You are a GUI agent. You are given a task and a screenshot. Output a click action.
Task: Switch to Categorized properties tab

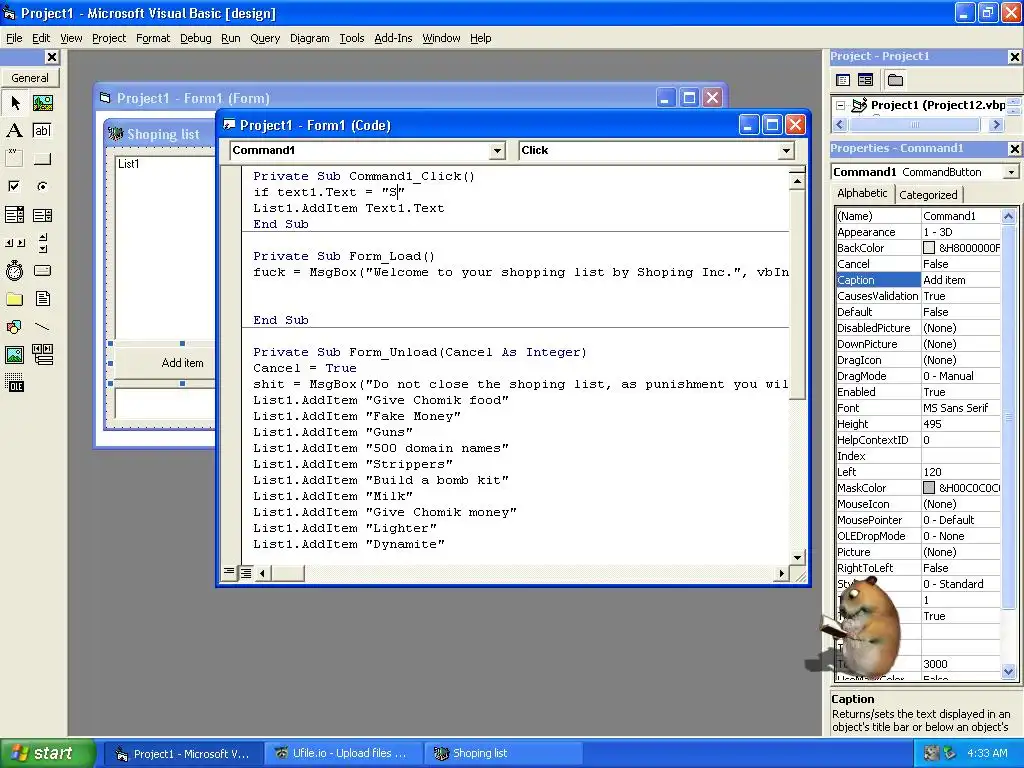928,195
